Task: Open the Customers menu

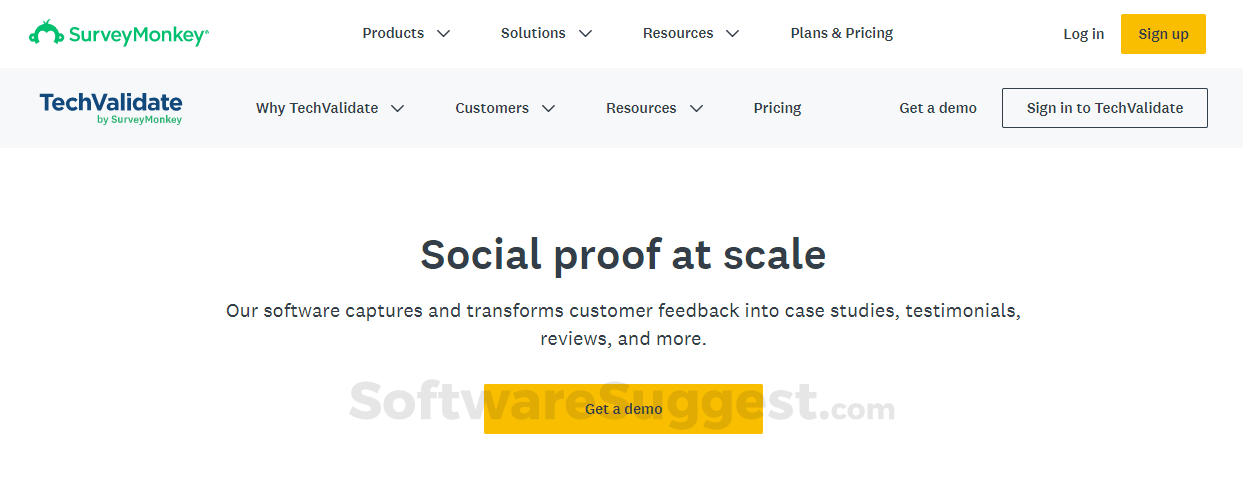Action: [492, 108]
